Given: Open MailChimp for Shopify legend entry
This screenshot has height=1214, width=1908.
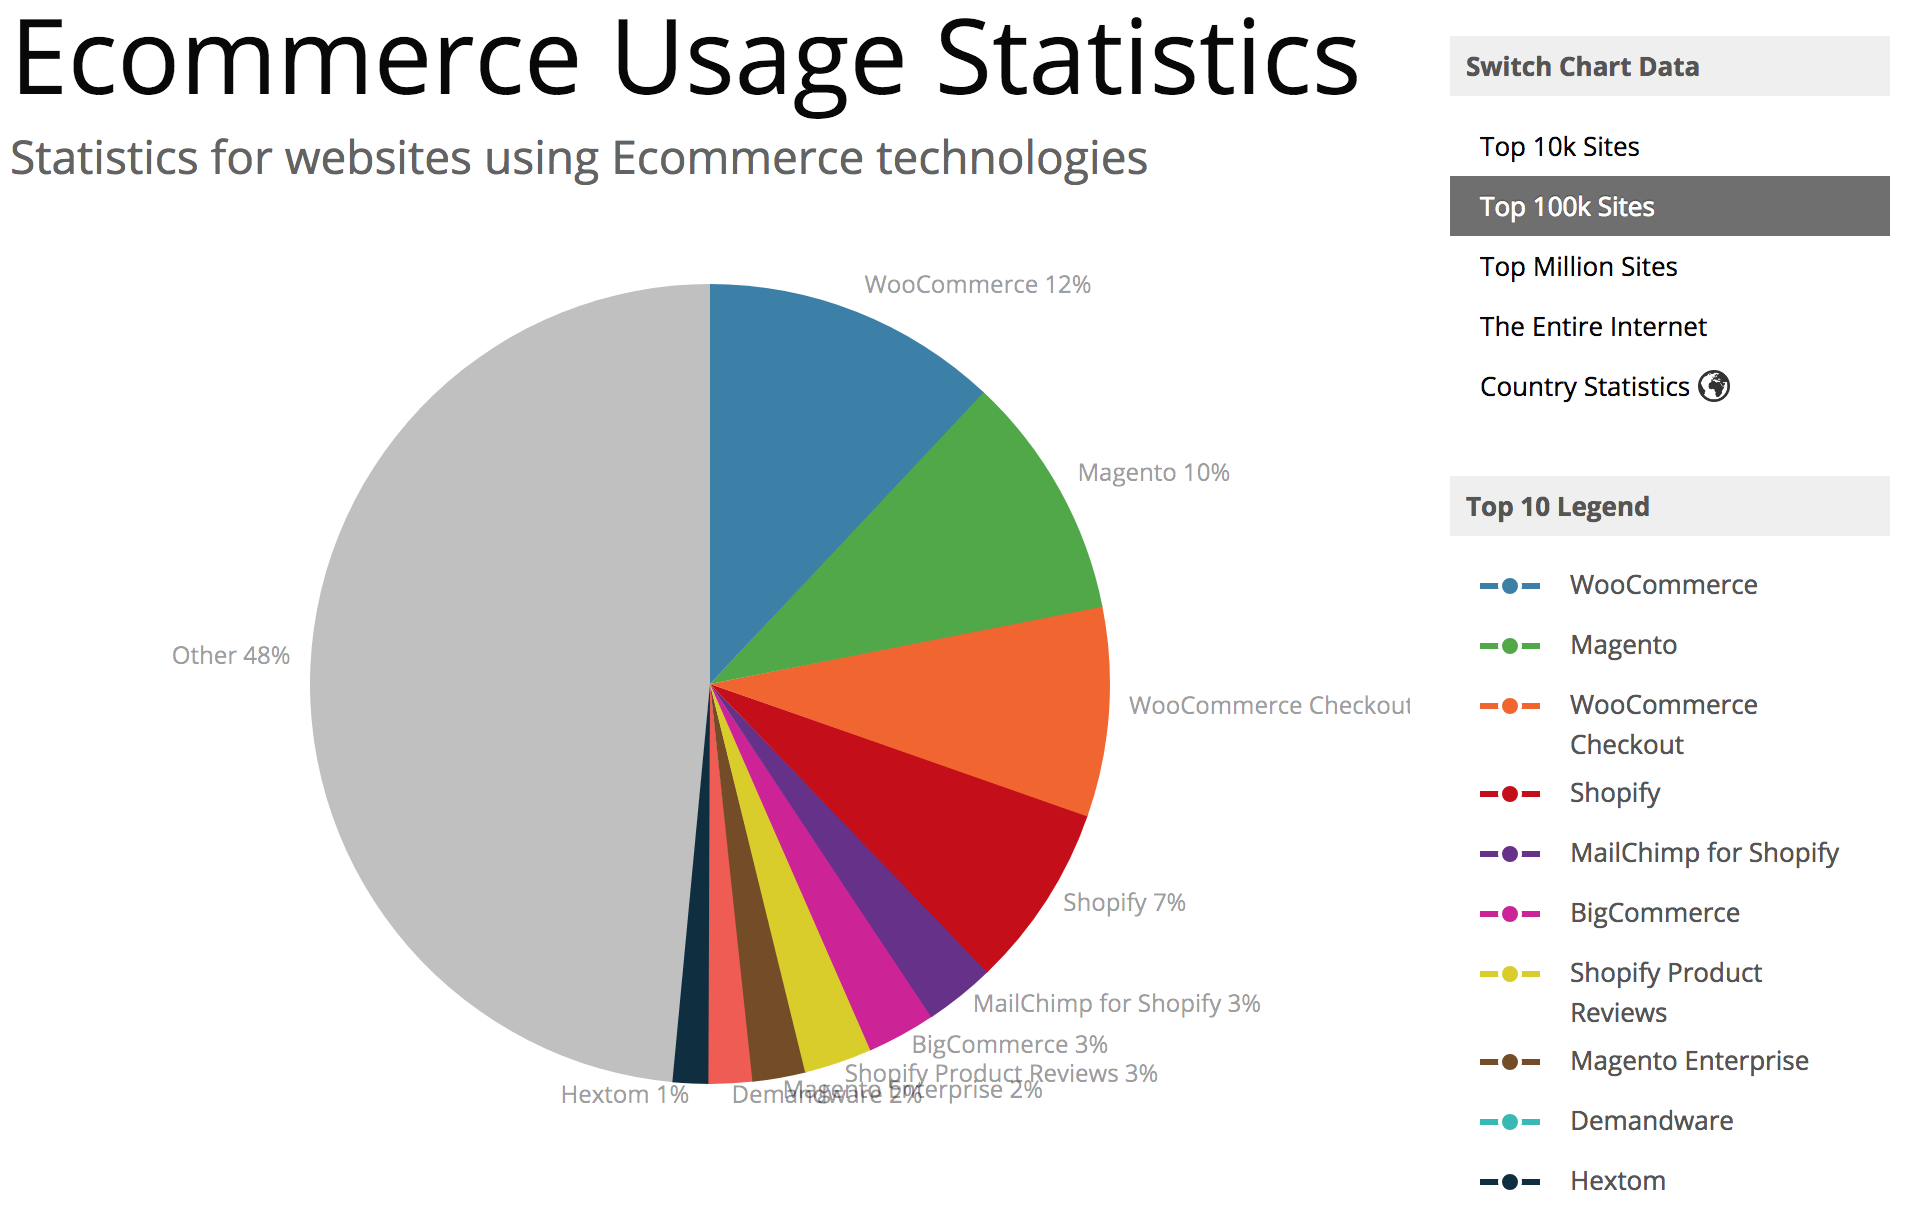Looking at the screenshot, I should [x=1704, y=853].
